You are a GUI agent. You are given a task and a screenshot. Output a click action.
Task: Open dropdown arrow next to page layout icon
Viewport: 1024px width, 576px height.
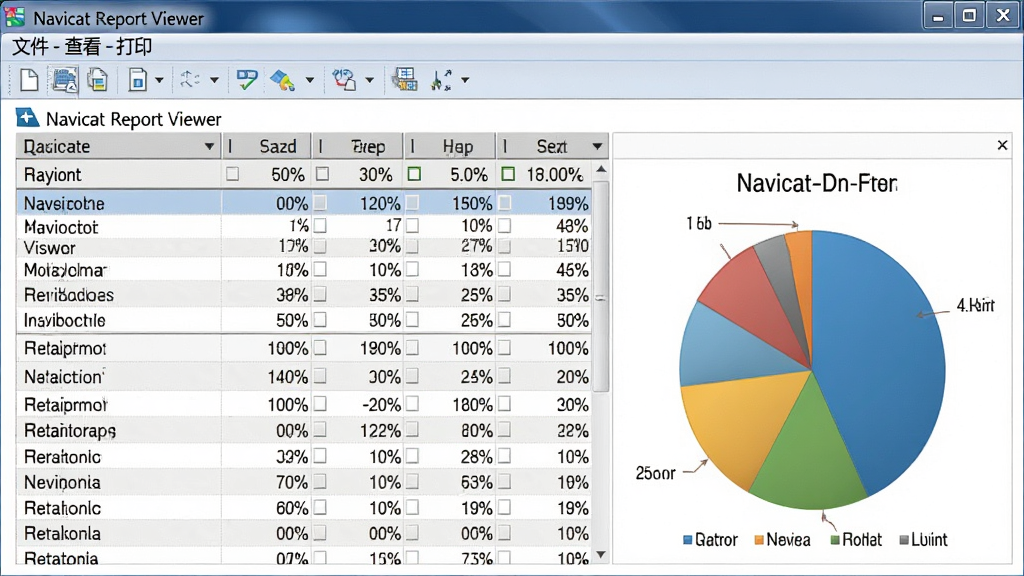(159, 80)
